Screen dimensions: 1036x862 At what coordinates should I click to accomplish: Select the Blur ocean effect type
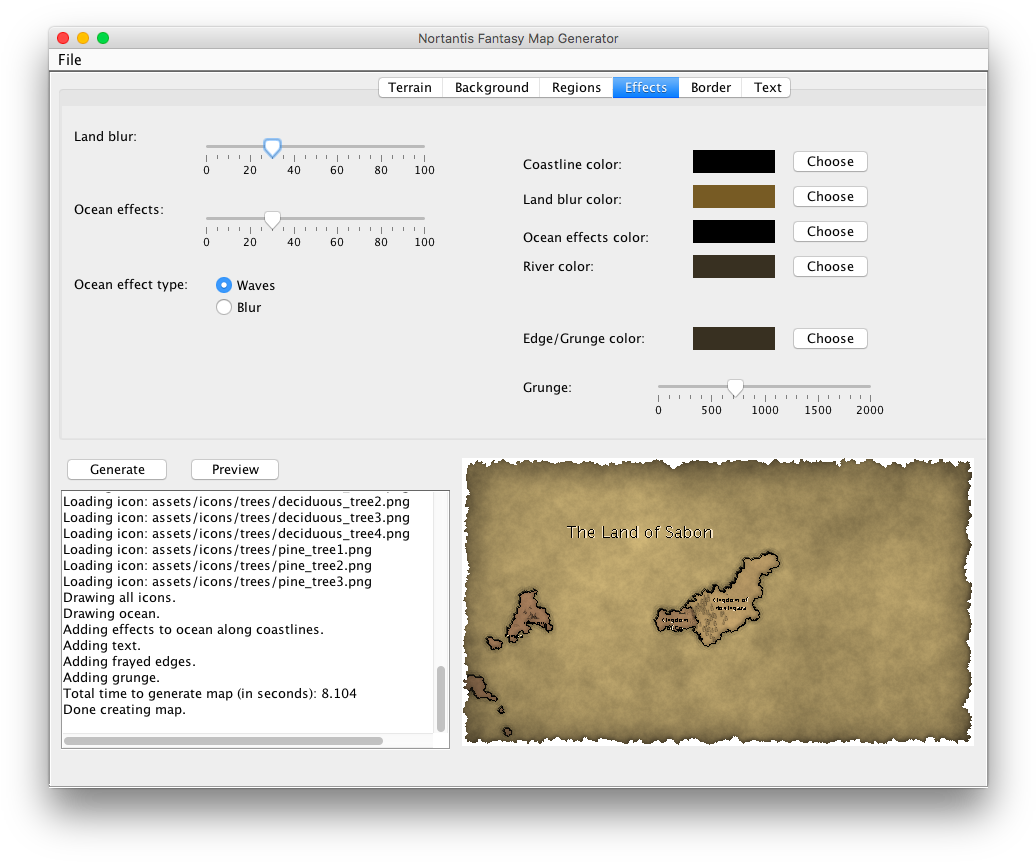224,307
